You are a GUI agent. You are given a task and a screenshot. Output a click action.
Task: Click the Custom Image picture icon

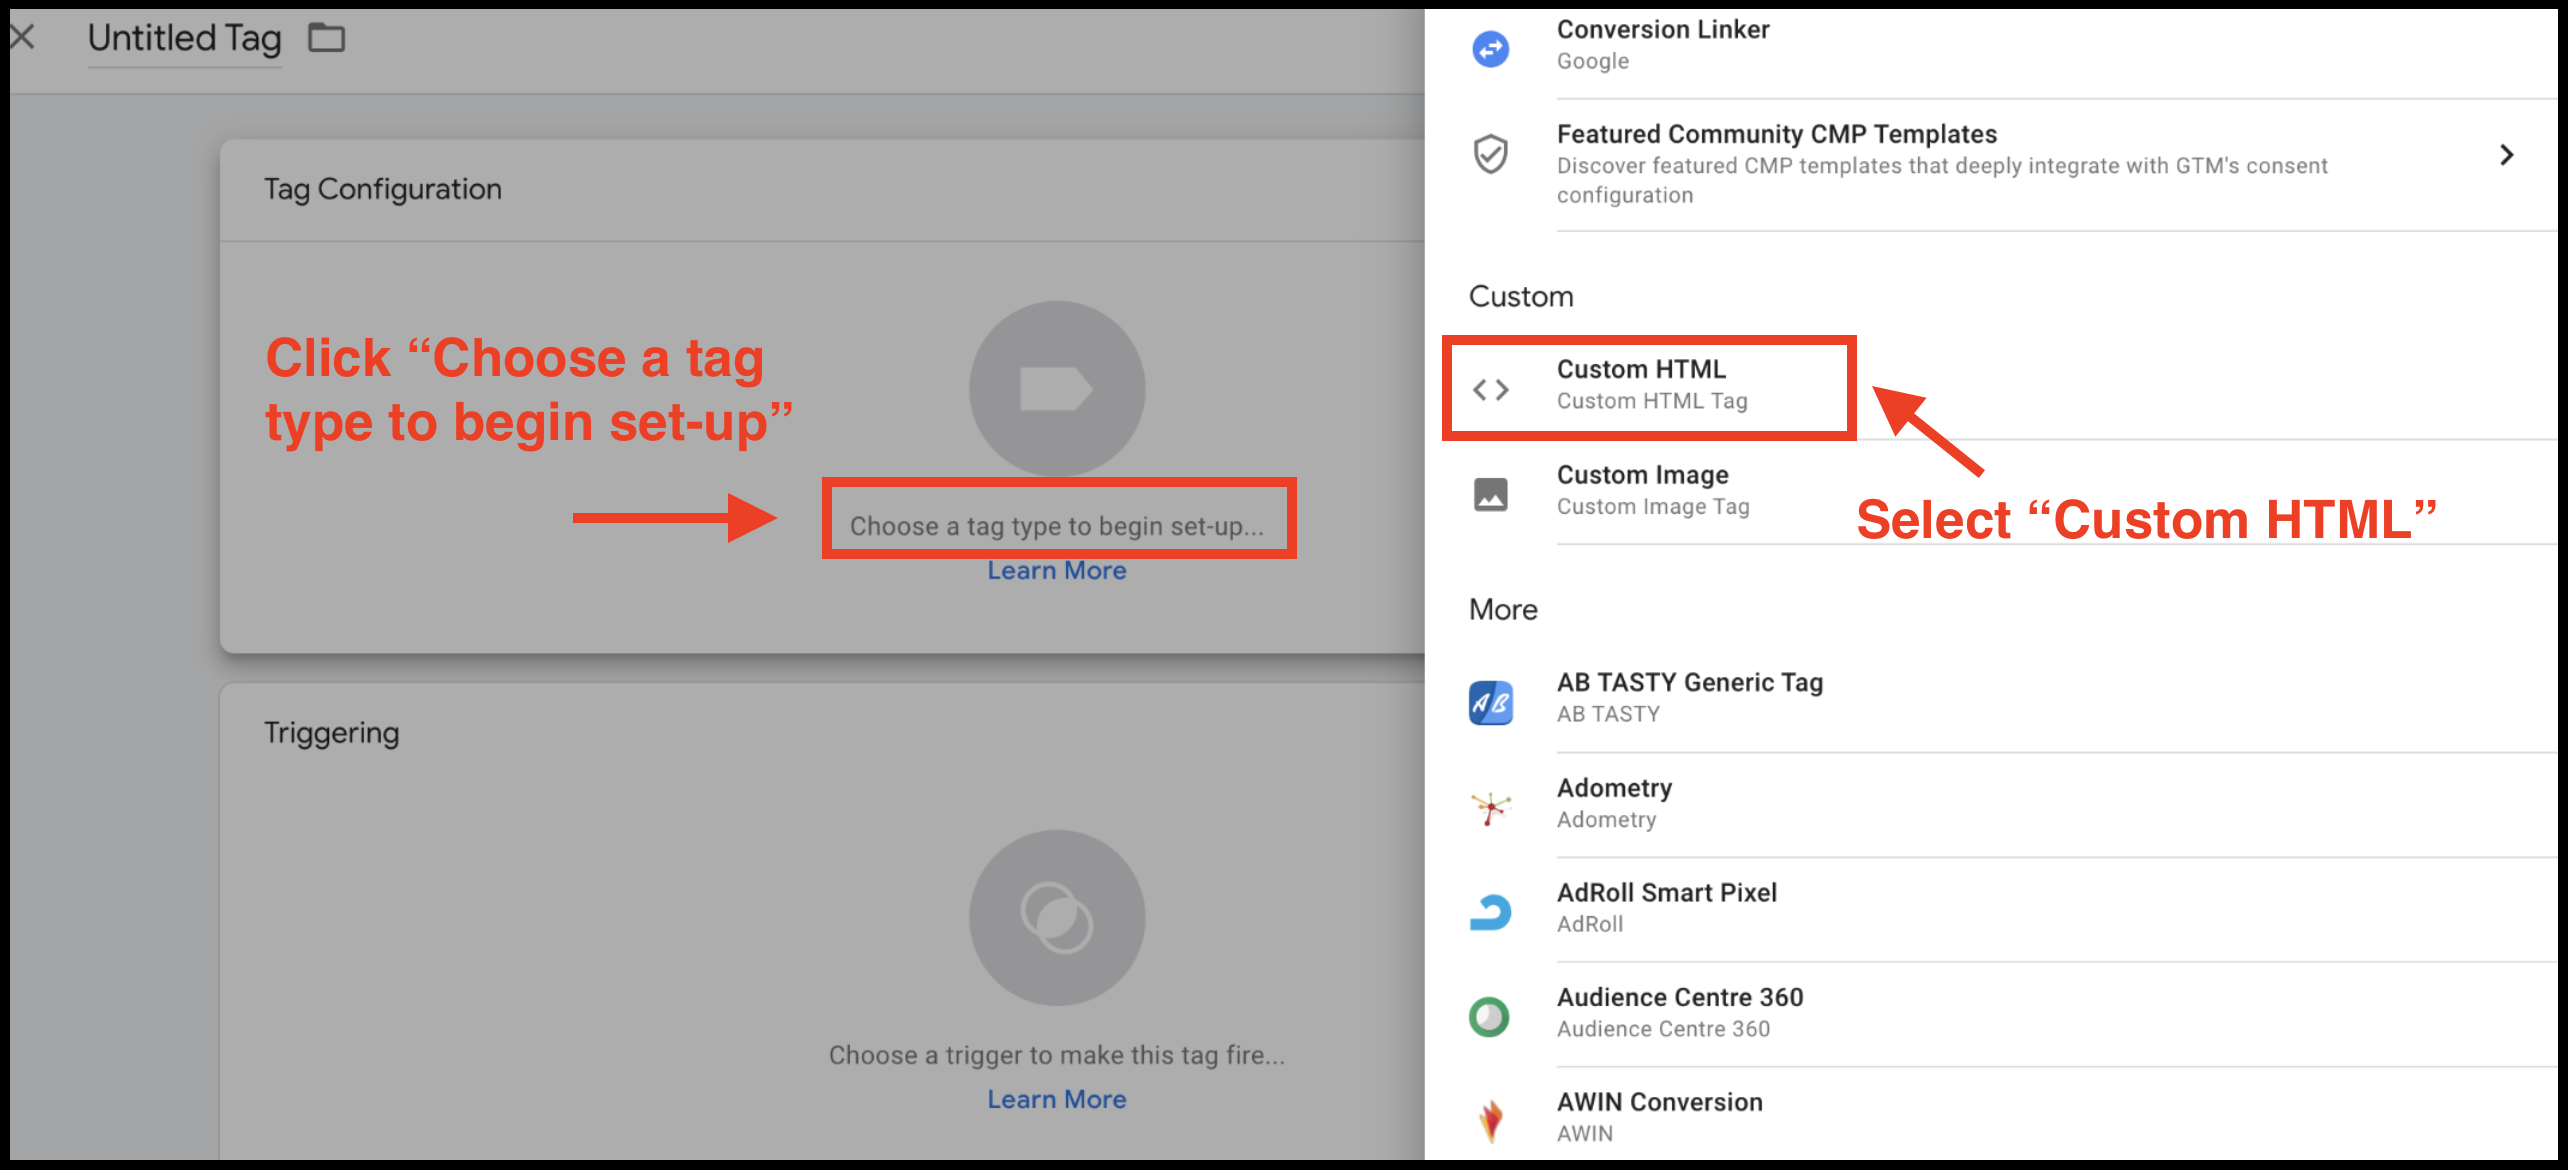(1490, 494)
